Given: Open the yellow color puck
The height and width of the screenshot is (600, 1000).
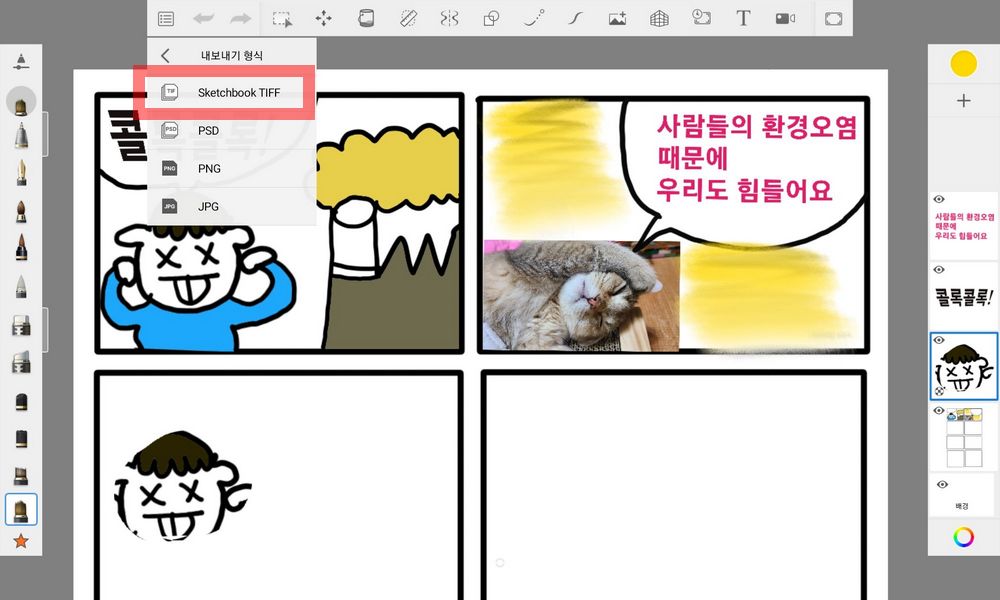Looking at the screenshot, I should click(964, 64).
